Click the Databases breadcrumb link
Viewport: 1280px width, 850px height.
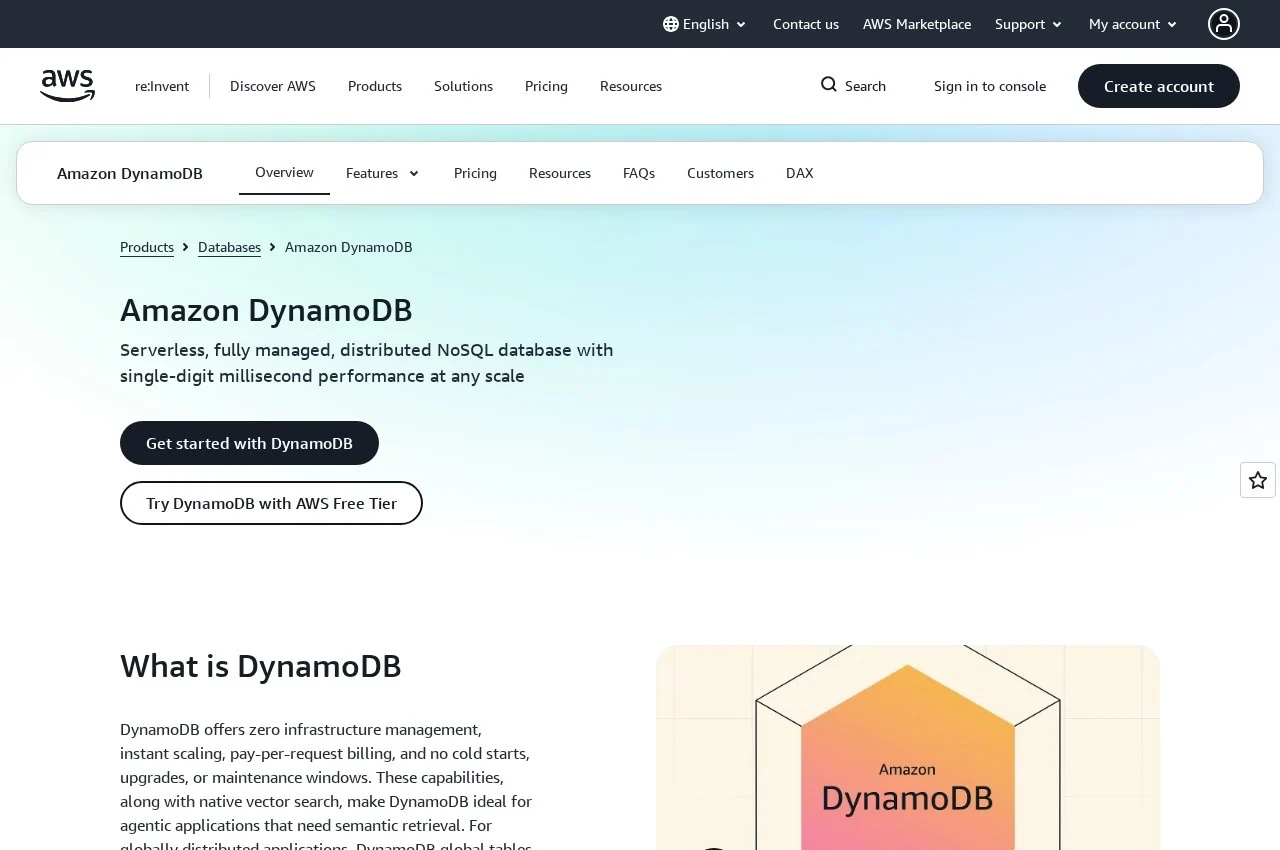pyautogui.click(x=229, y=247)
